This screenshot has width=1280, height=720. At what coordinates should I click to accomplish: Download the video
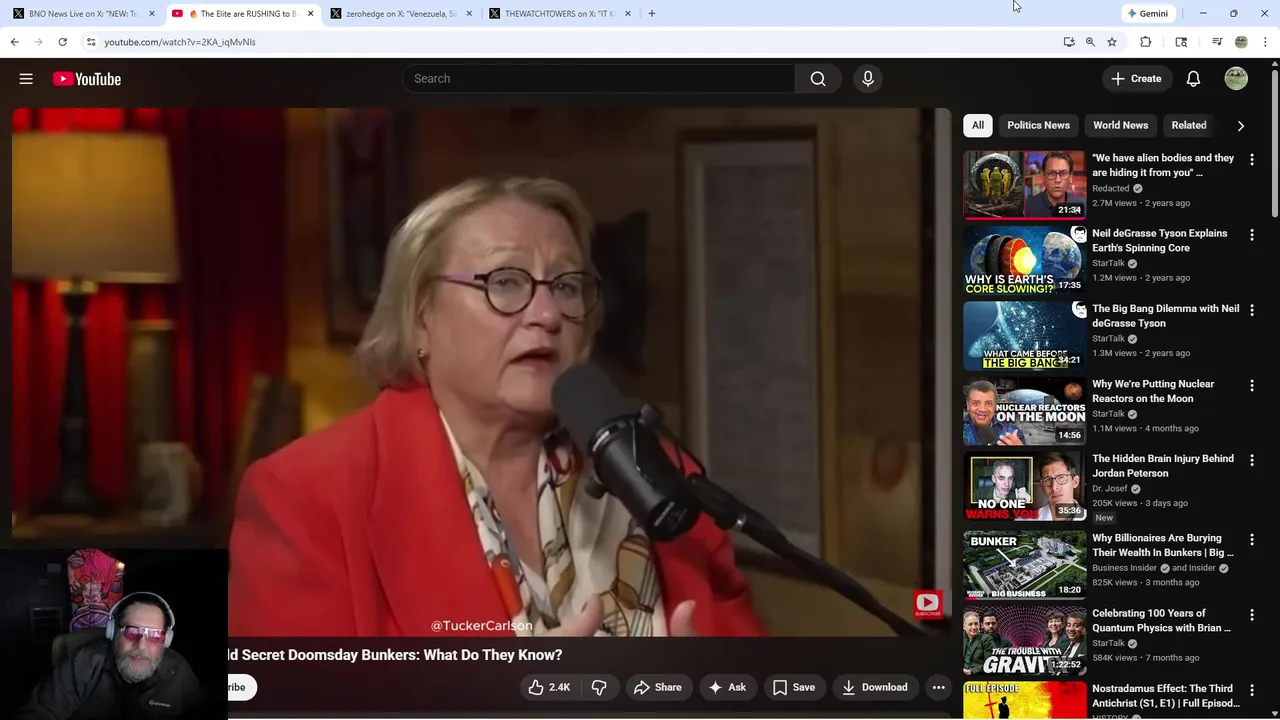point(875,687)
